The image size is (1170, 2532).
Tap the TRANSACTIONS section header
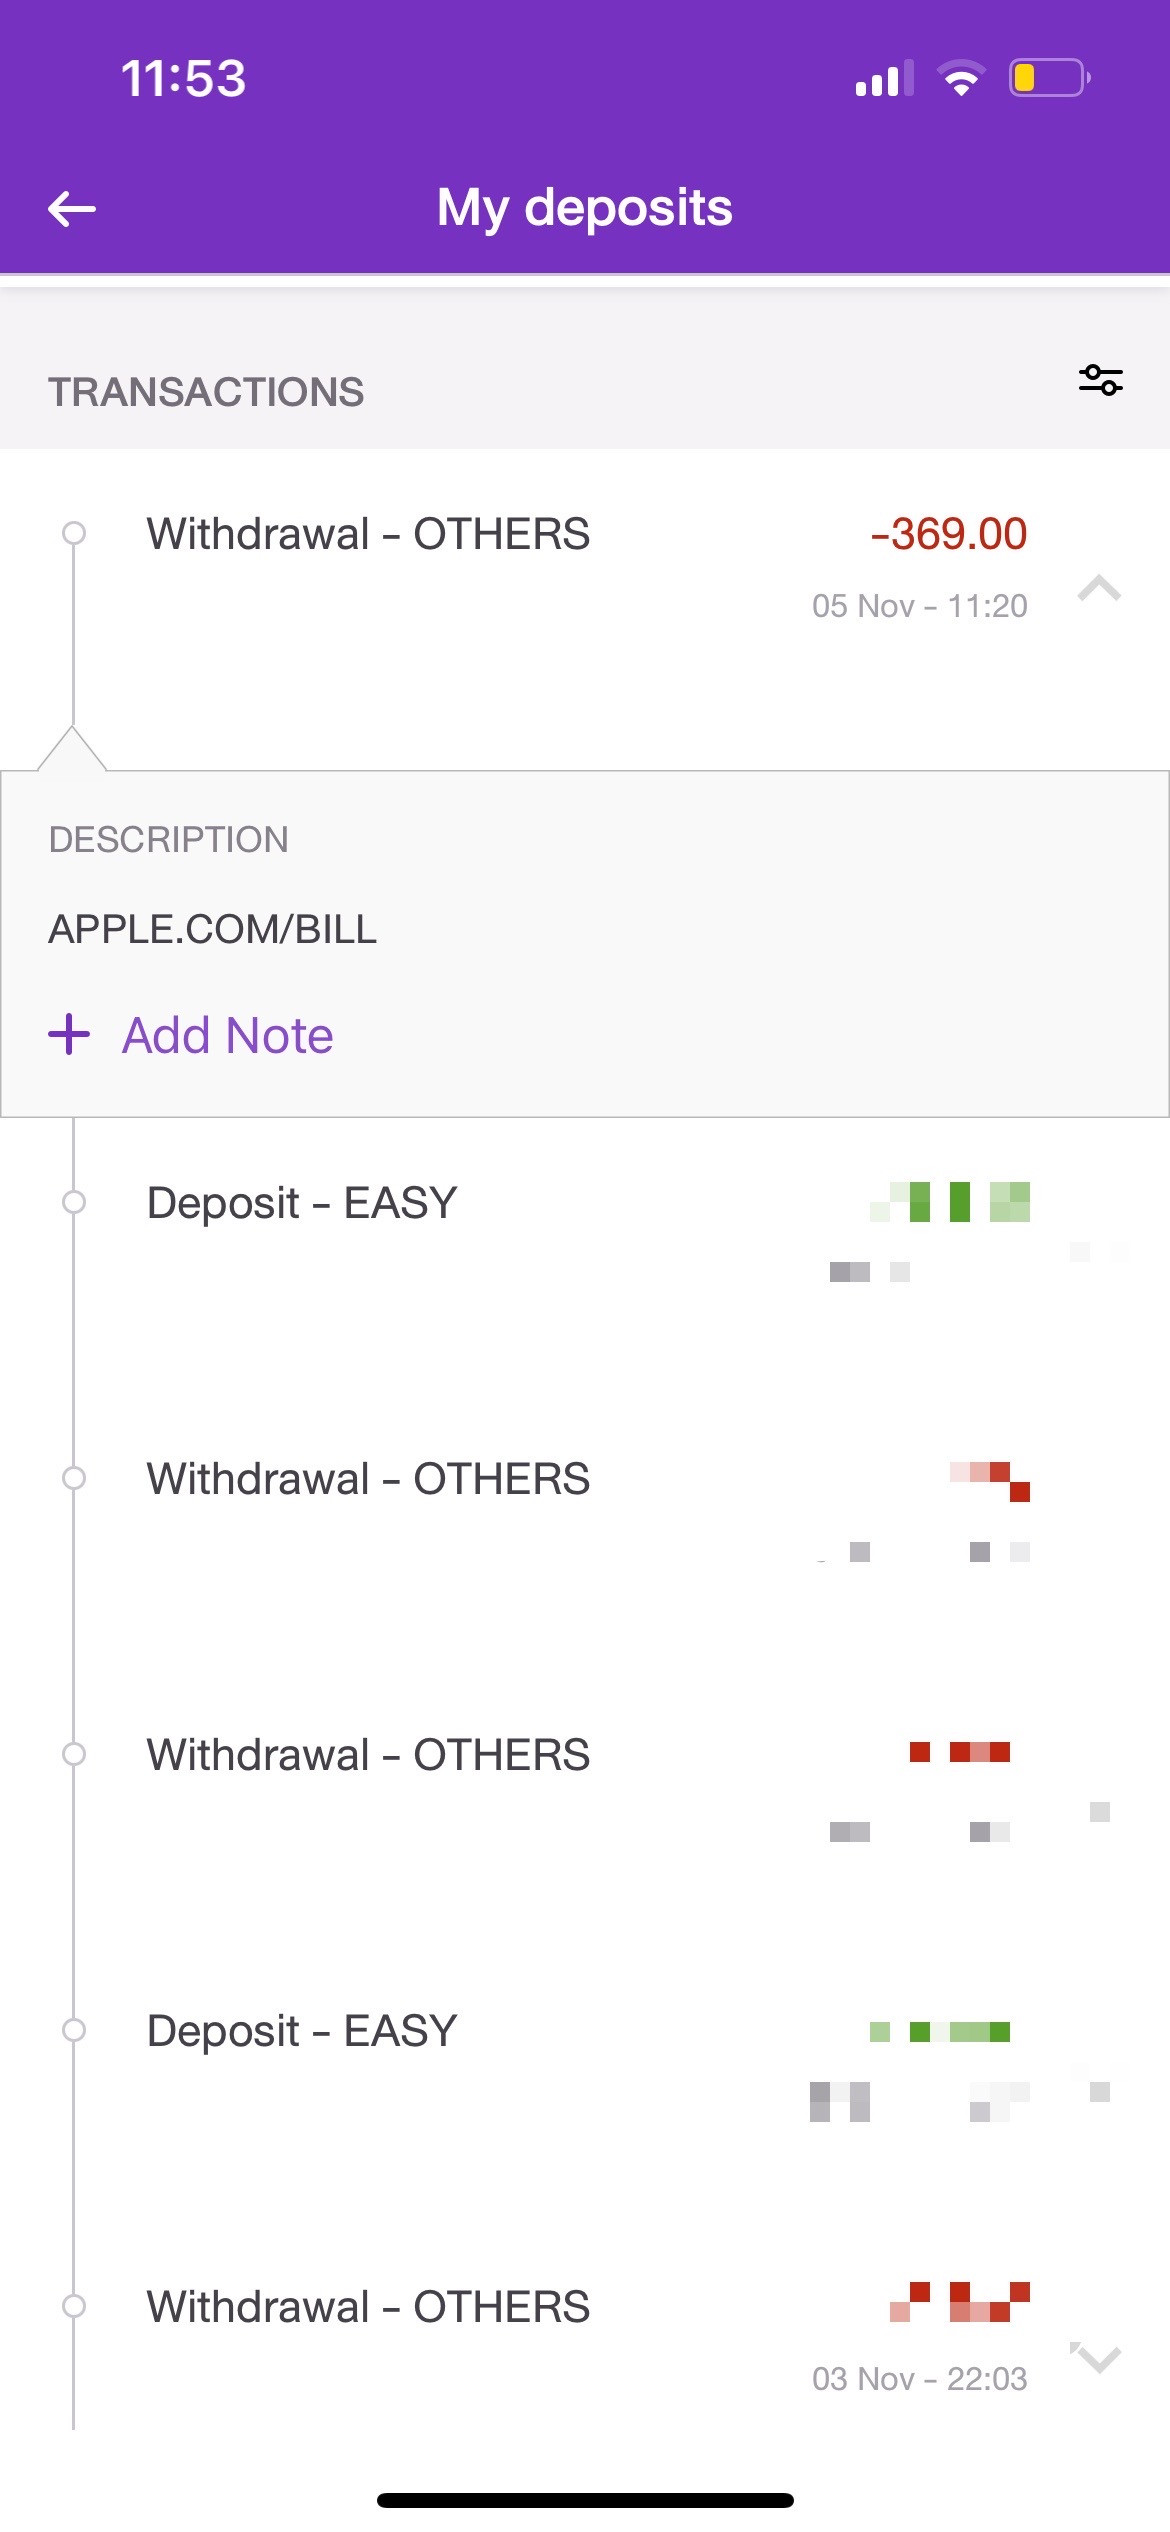(206, 392)
